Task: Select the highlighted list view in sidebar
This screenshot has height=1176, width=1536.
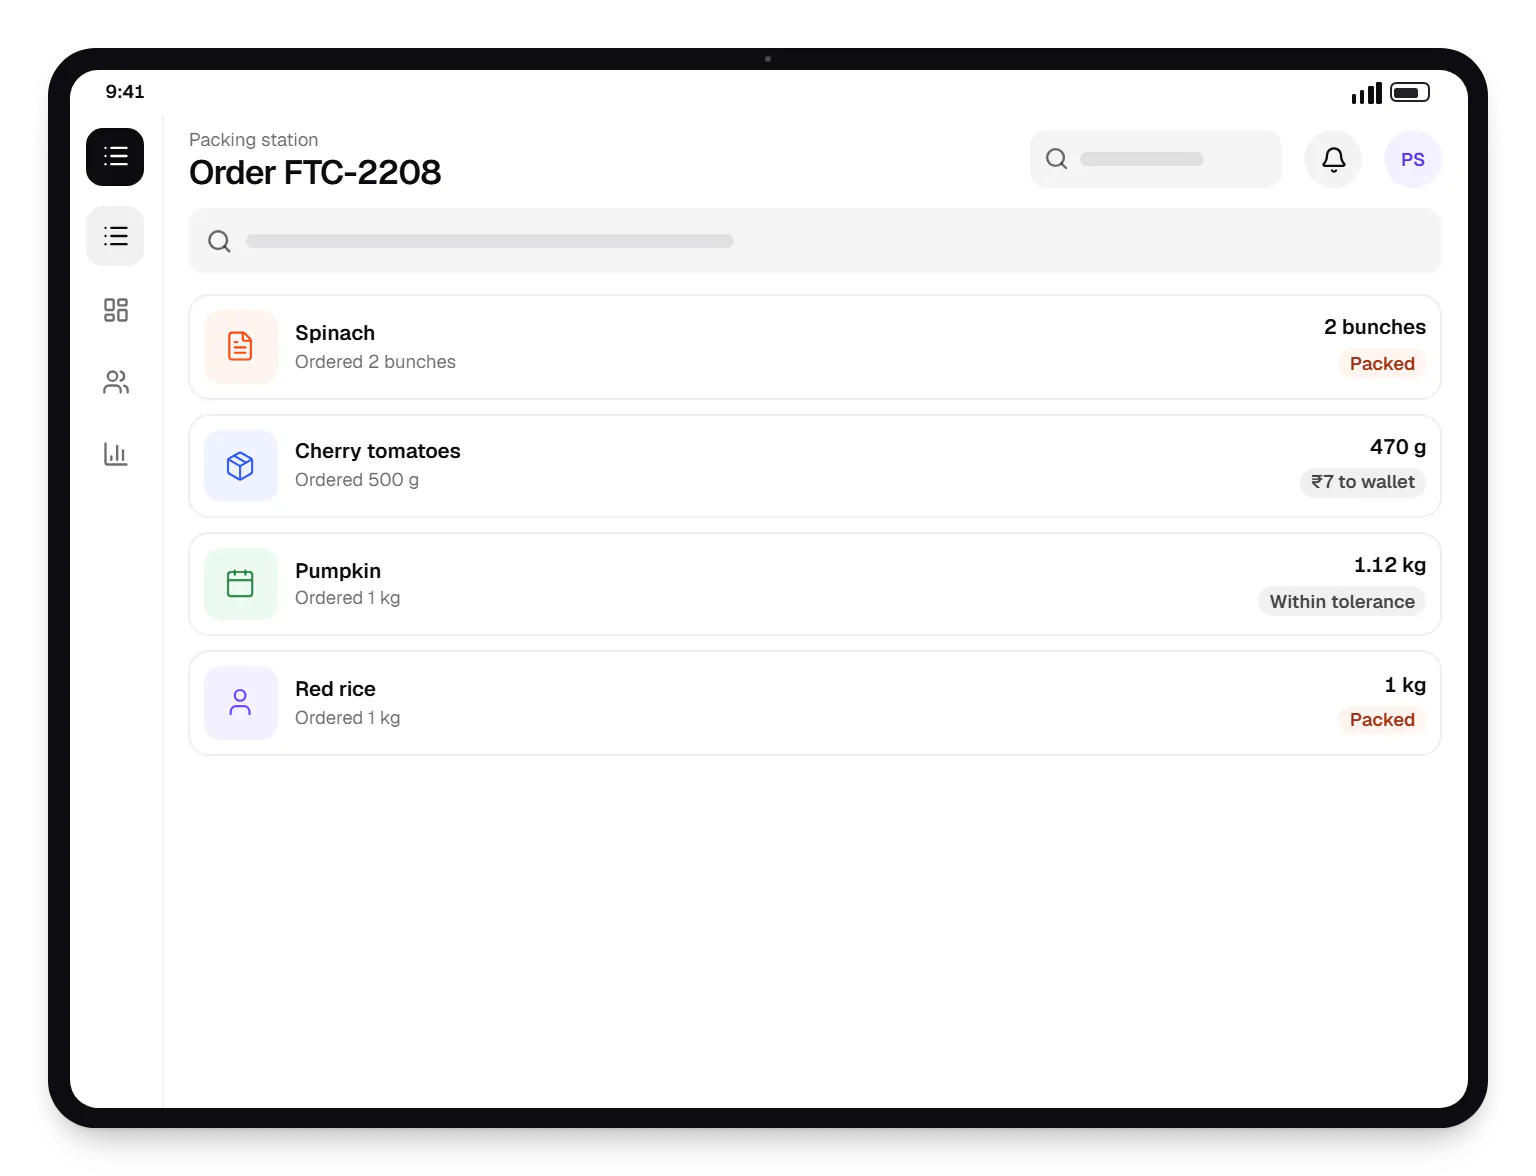Action: [x=115, y=236]
